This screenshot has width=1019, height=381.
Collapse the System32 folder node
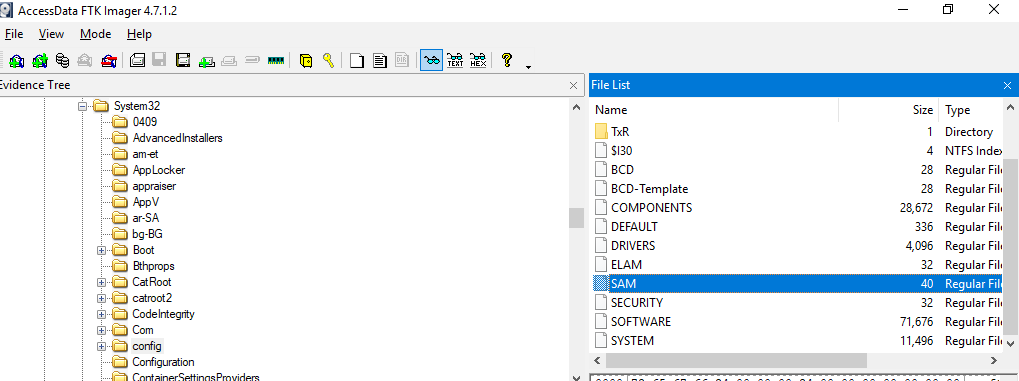(x=82, y=105)
